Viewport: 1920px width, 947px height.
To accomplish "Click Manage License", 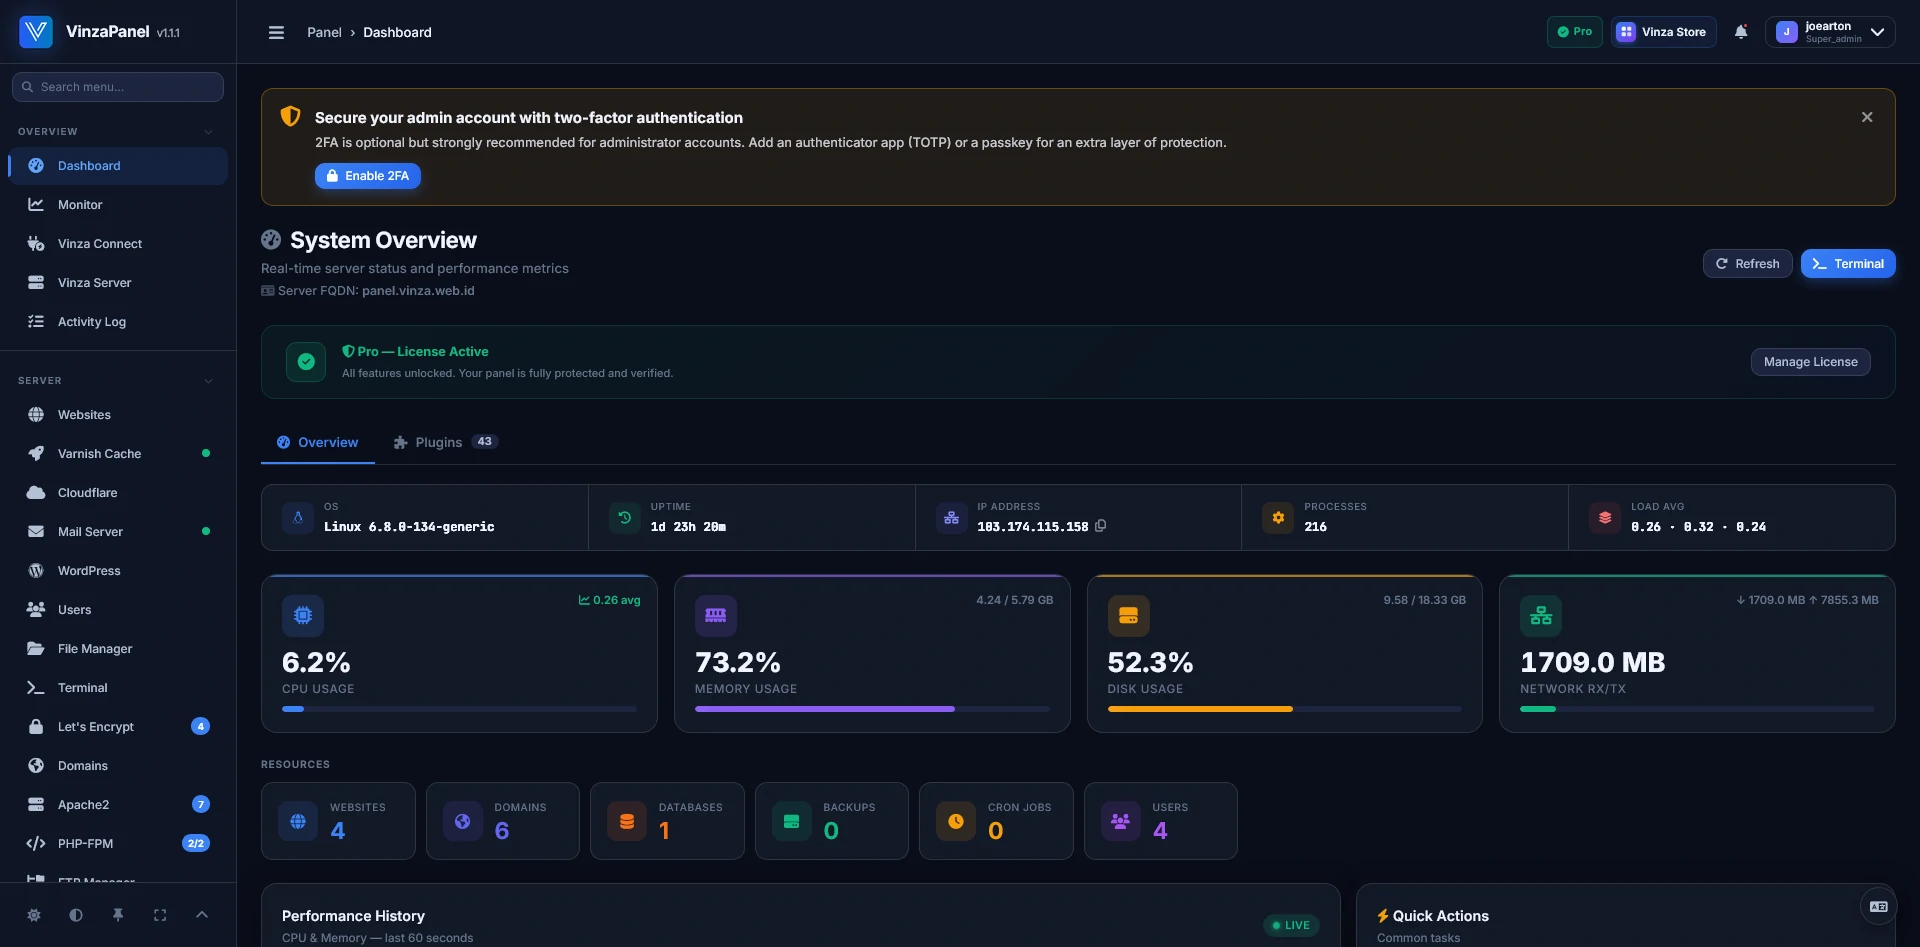I will [1811, 362].
